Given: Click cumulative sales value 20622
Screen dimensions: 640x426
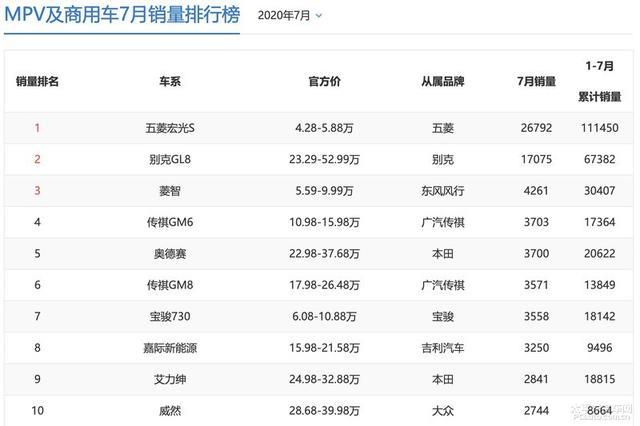Looking at the screenshot, I should [x=600, y=254].
